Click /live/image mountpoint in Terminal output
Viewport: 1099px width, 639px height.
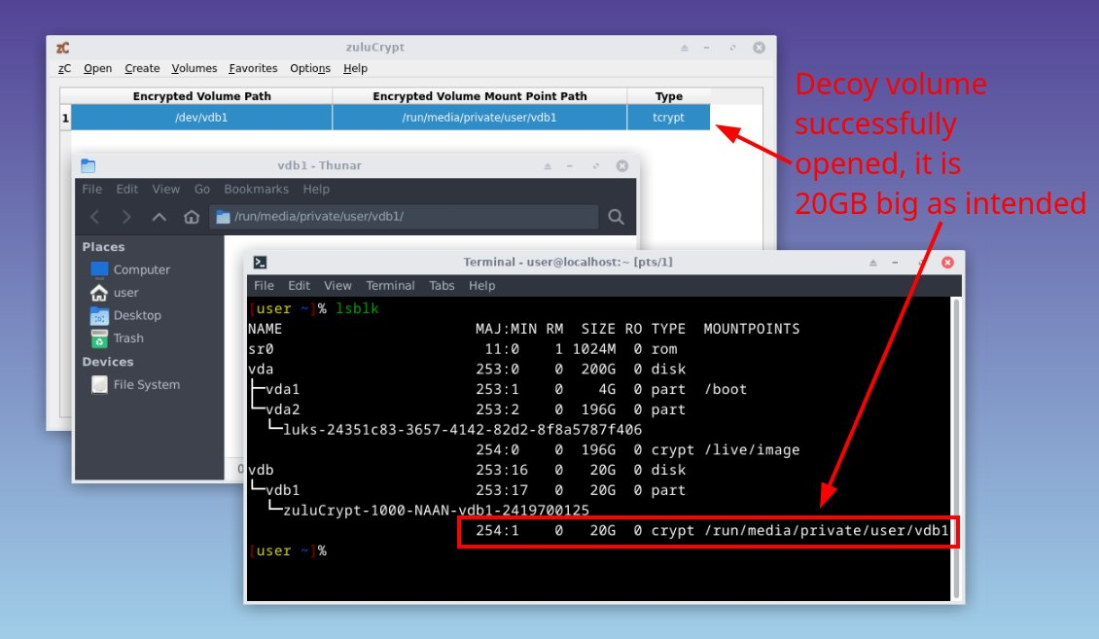752,450
